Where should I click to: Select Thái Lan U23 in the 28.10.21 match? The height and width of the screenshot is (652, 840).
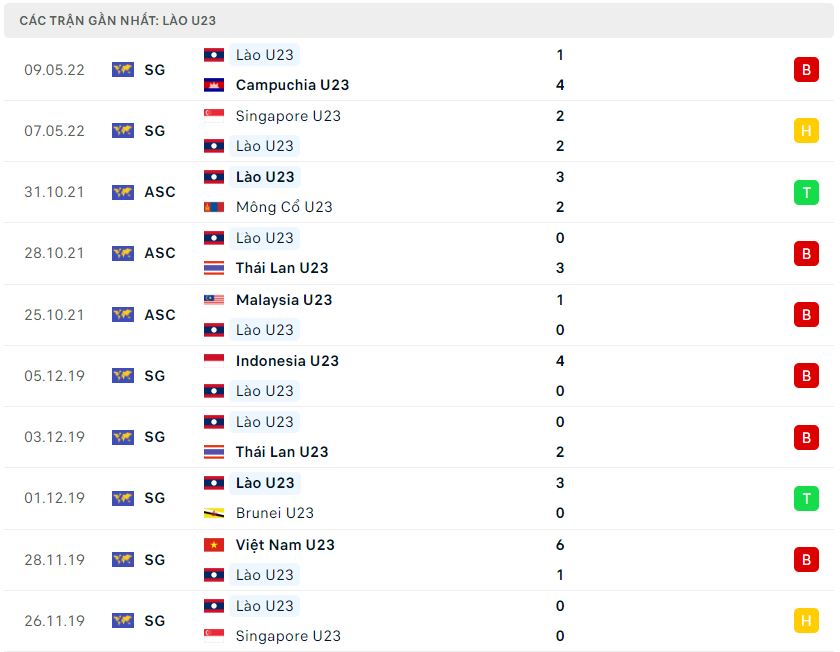click(282, 268)
